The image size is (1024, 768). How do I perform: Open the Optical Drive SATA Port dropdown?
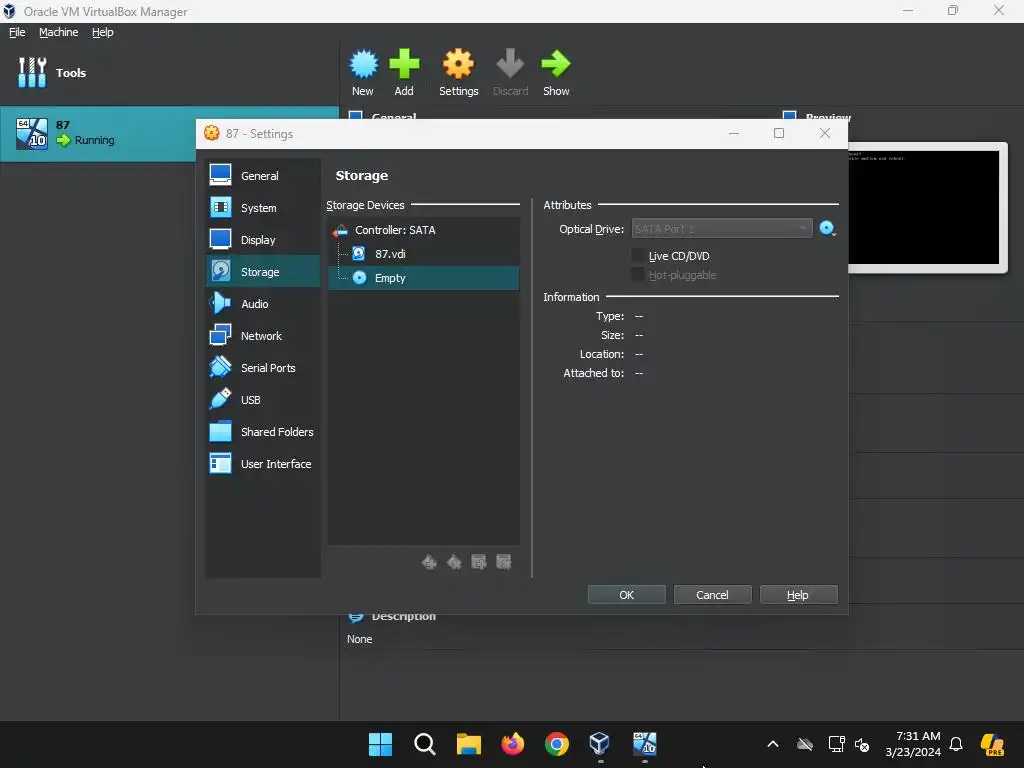722,229
